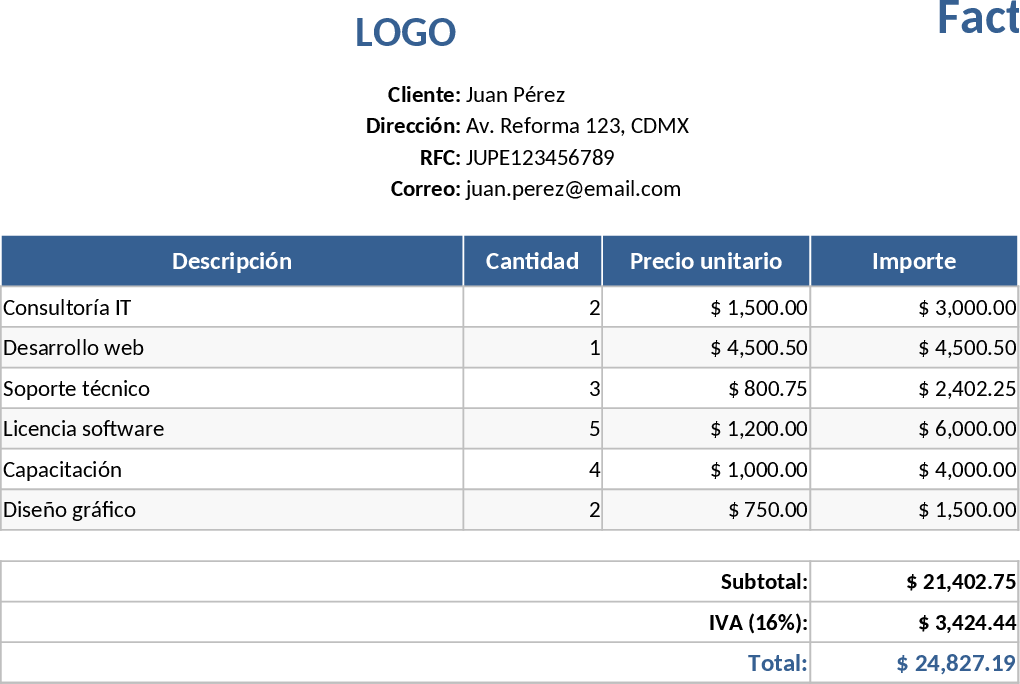The height and width of the screenshot is (684, 1020).
Task: Click the Licencia software amount $6,000.00
Action: pyautogui.click(x=966, y=429)
